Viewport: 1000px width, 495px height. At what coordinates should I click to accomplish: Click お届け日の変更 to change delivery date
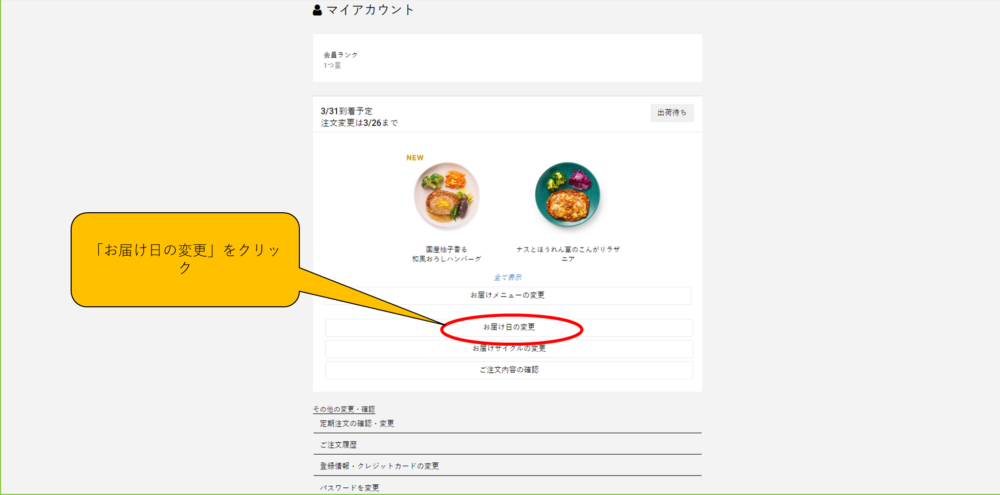509,327
